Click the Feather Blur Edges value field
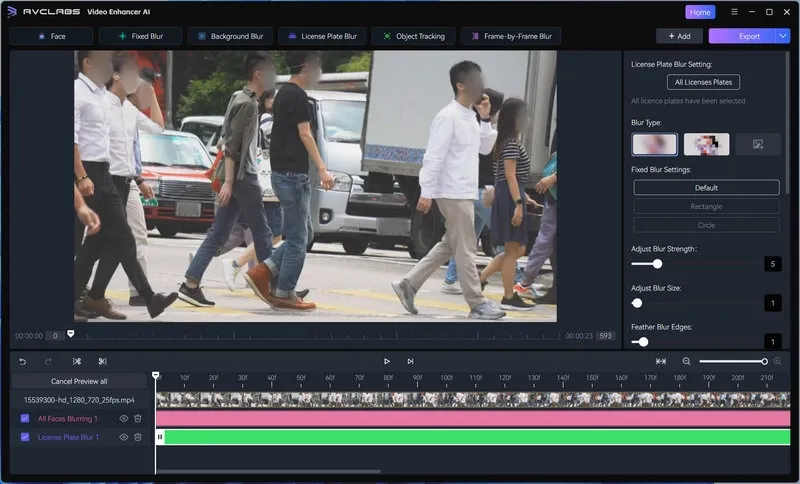 click(x=772, y=341)
